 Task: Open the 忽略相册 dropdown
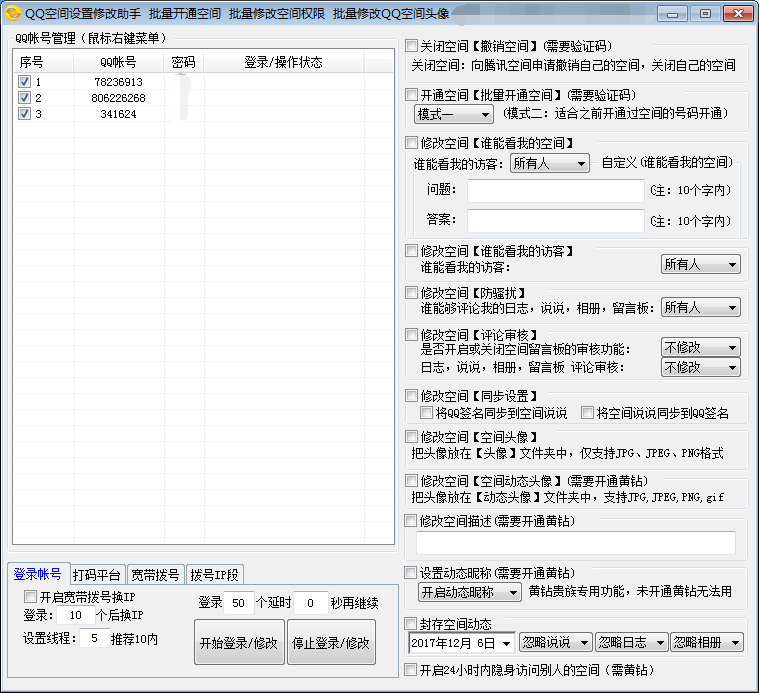(707, 643)
